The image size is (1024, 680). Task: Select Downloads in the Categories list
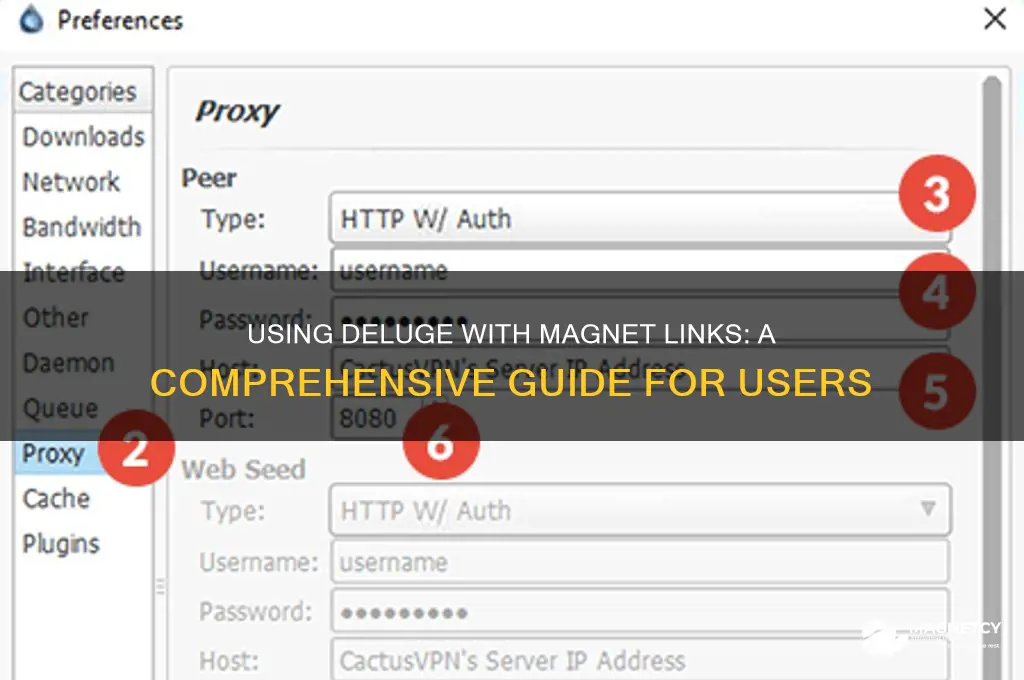[83, 137]
